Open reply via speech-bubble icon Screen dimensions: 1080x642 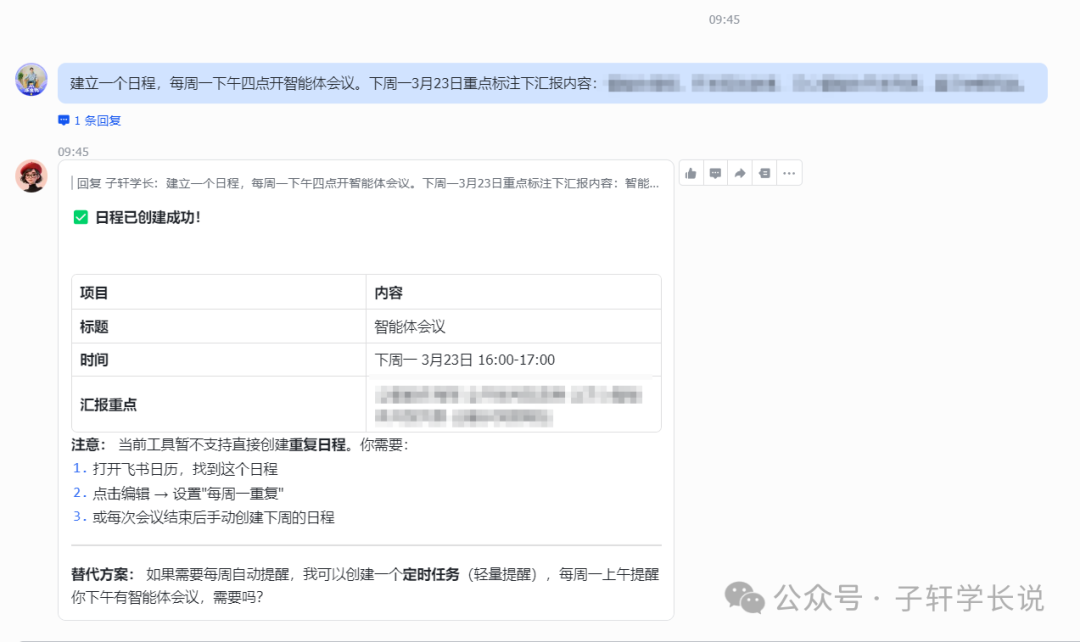pyautogui.click(x=716, y=174)
